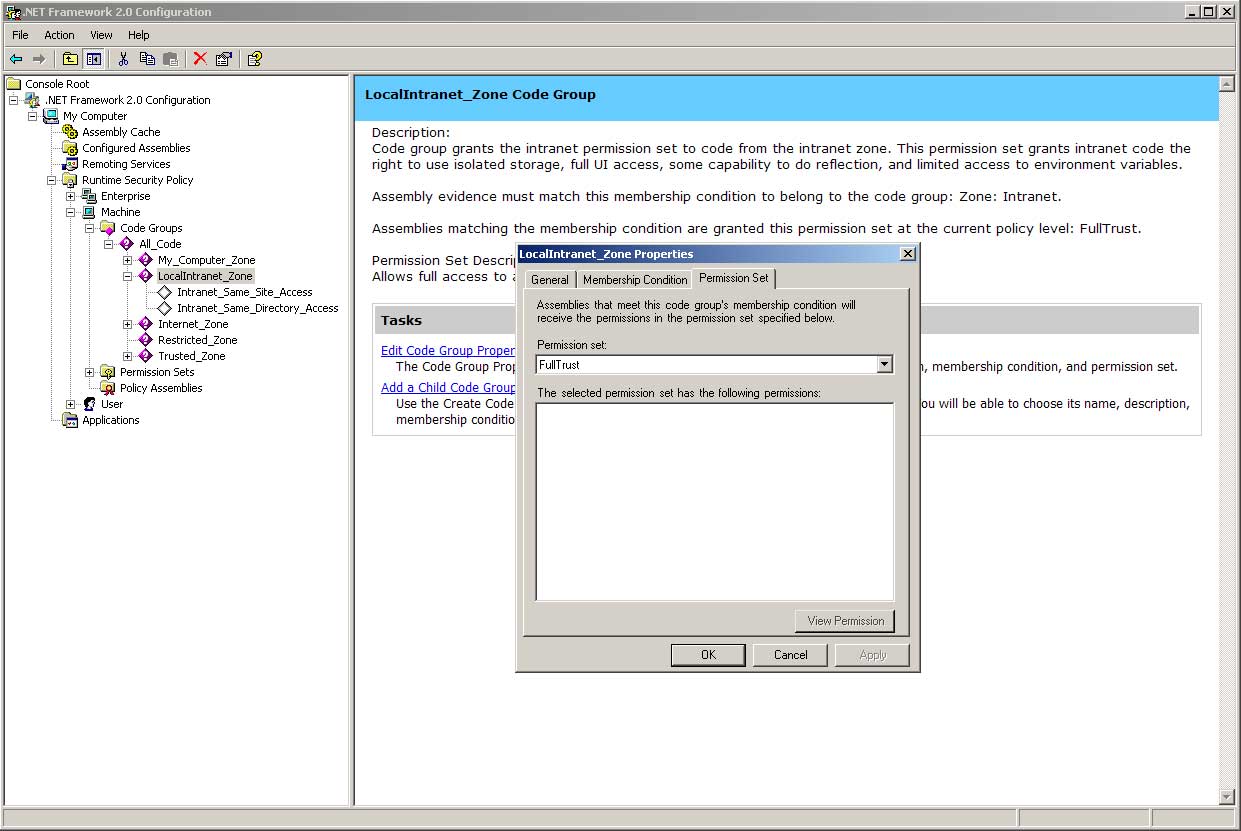
Task: Switch to the Membership Condition tab
Action: pos(635,280)
